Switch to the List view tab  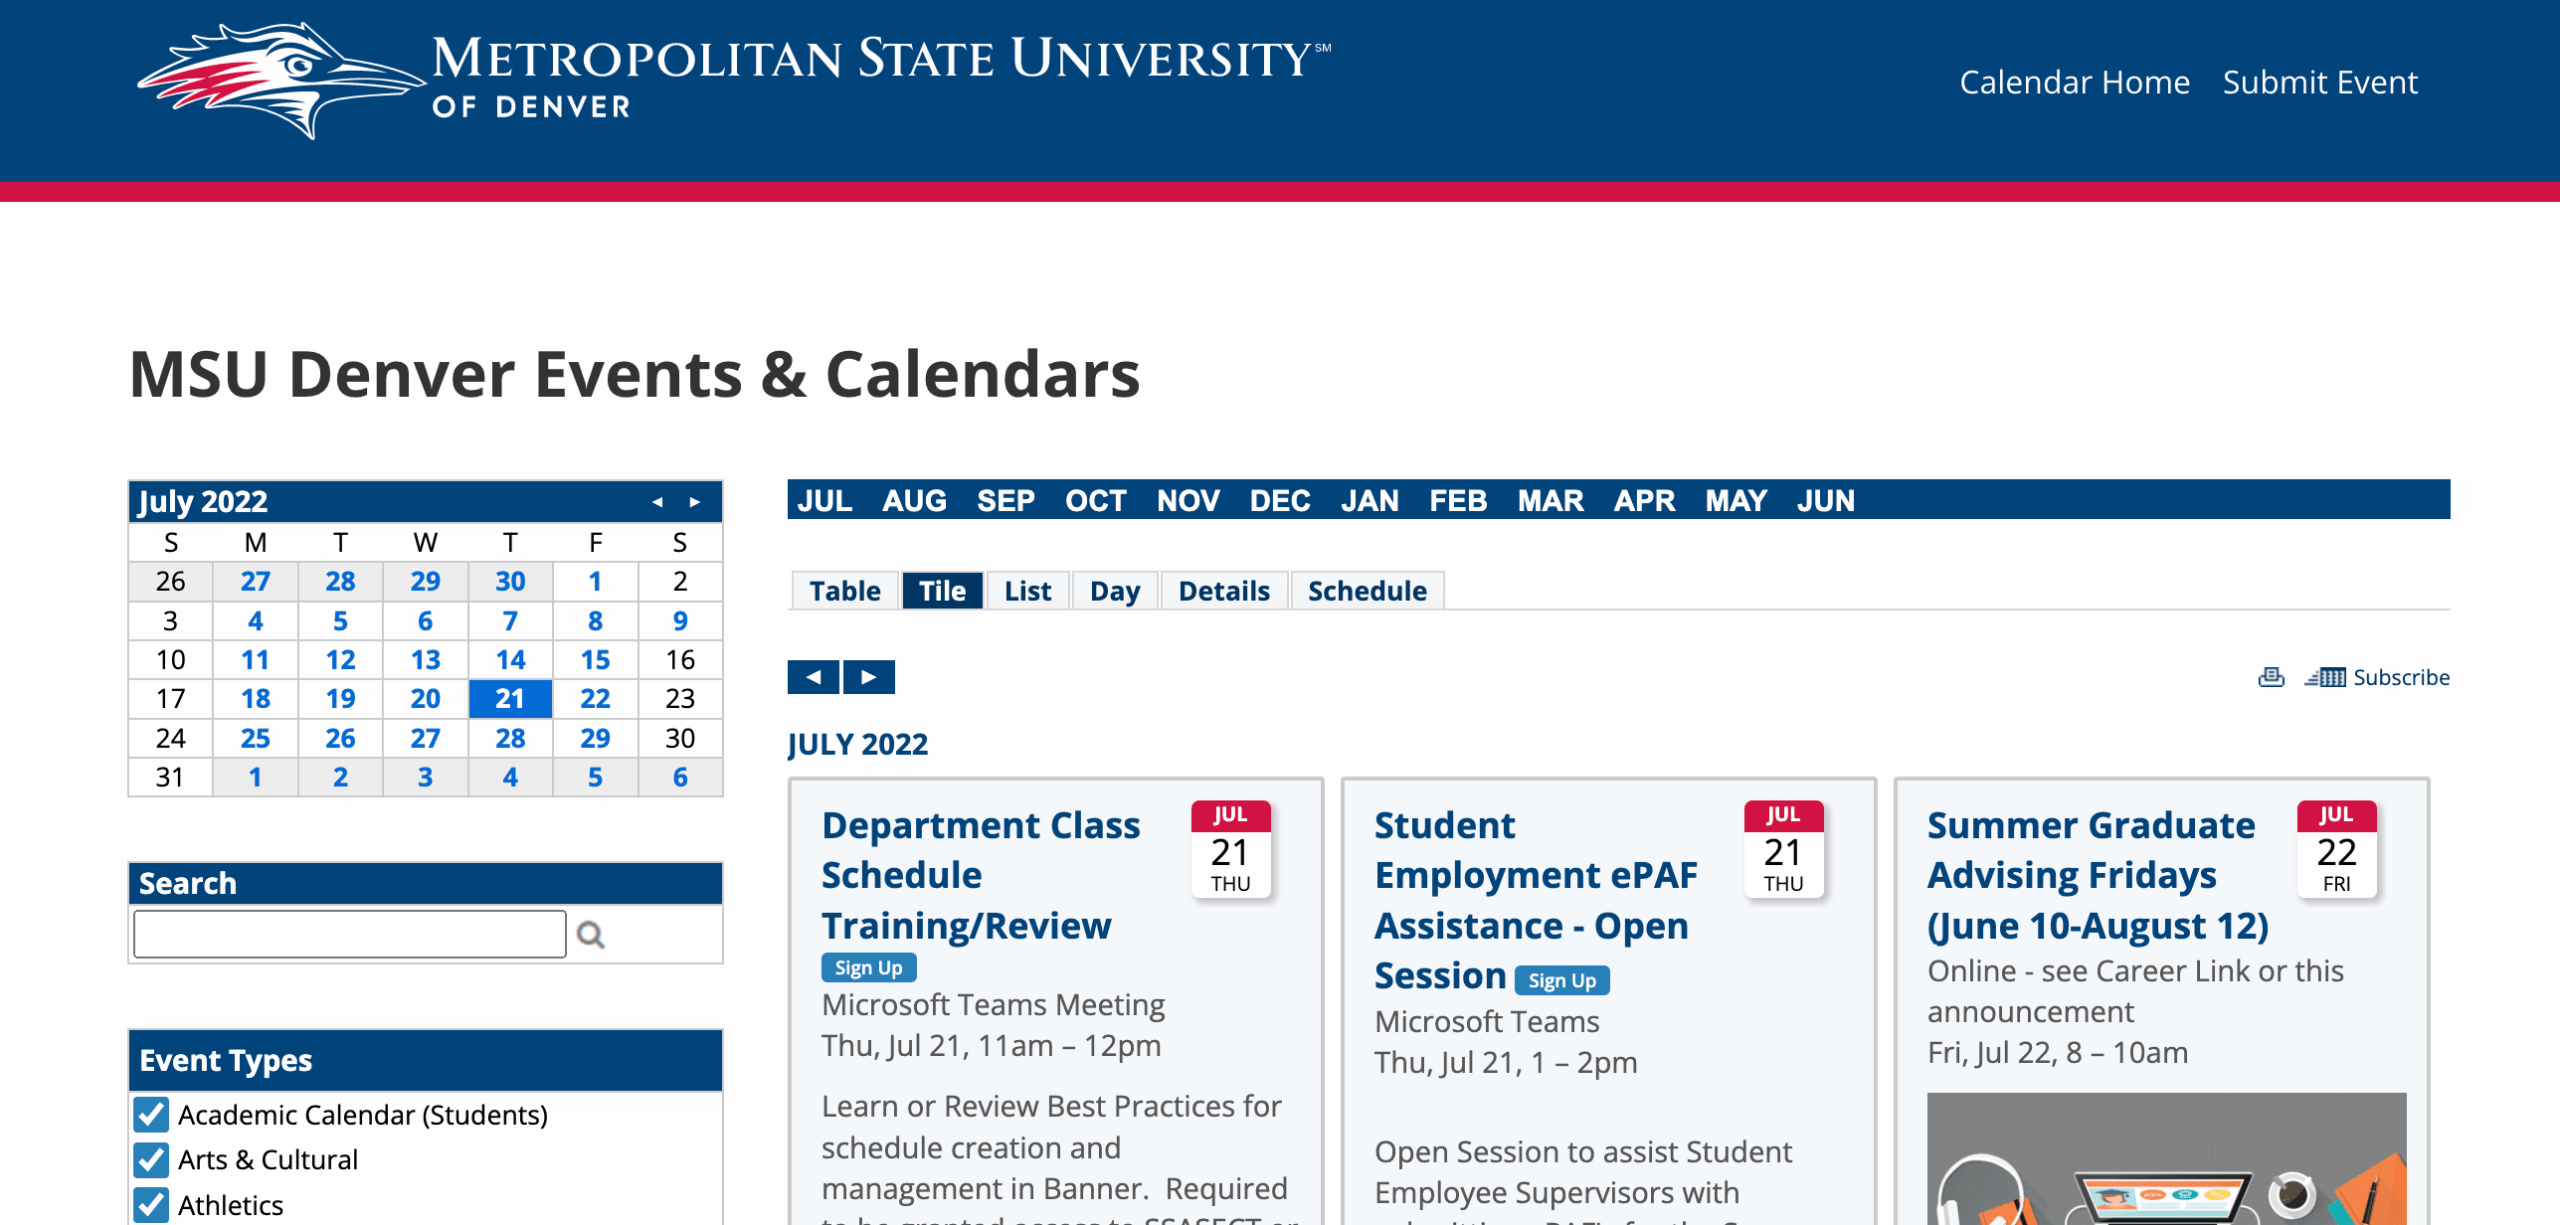coord(1027,591)
